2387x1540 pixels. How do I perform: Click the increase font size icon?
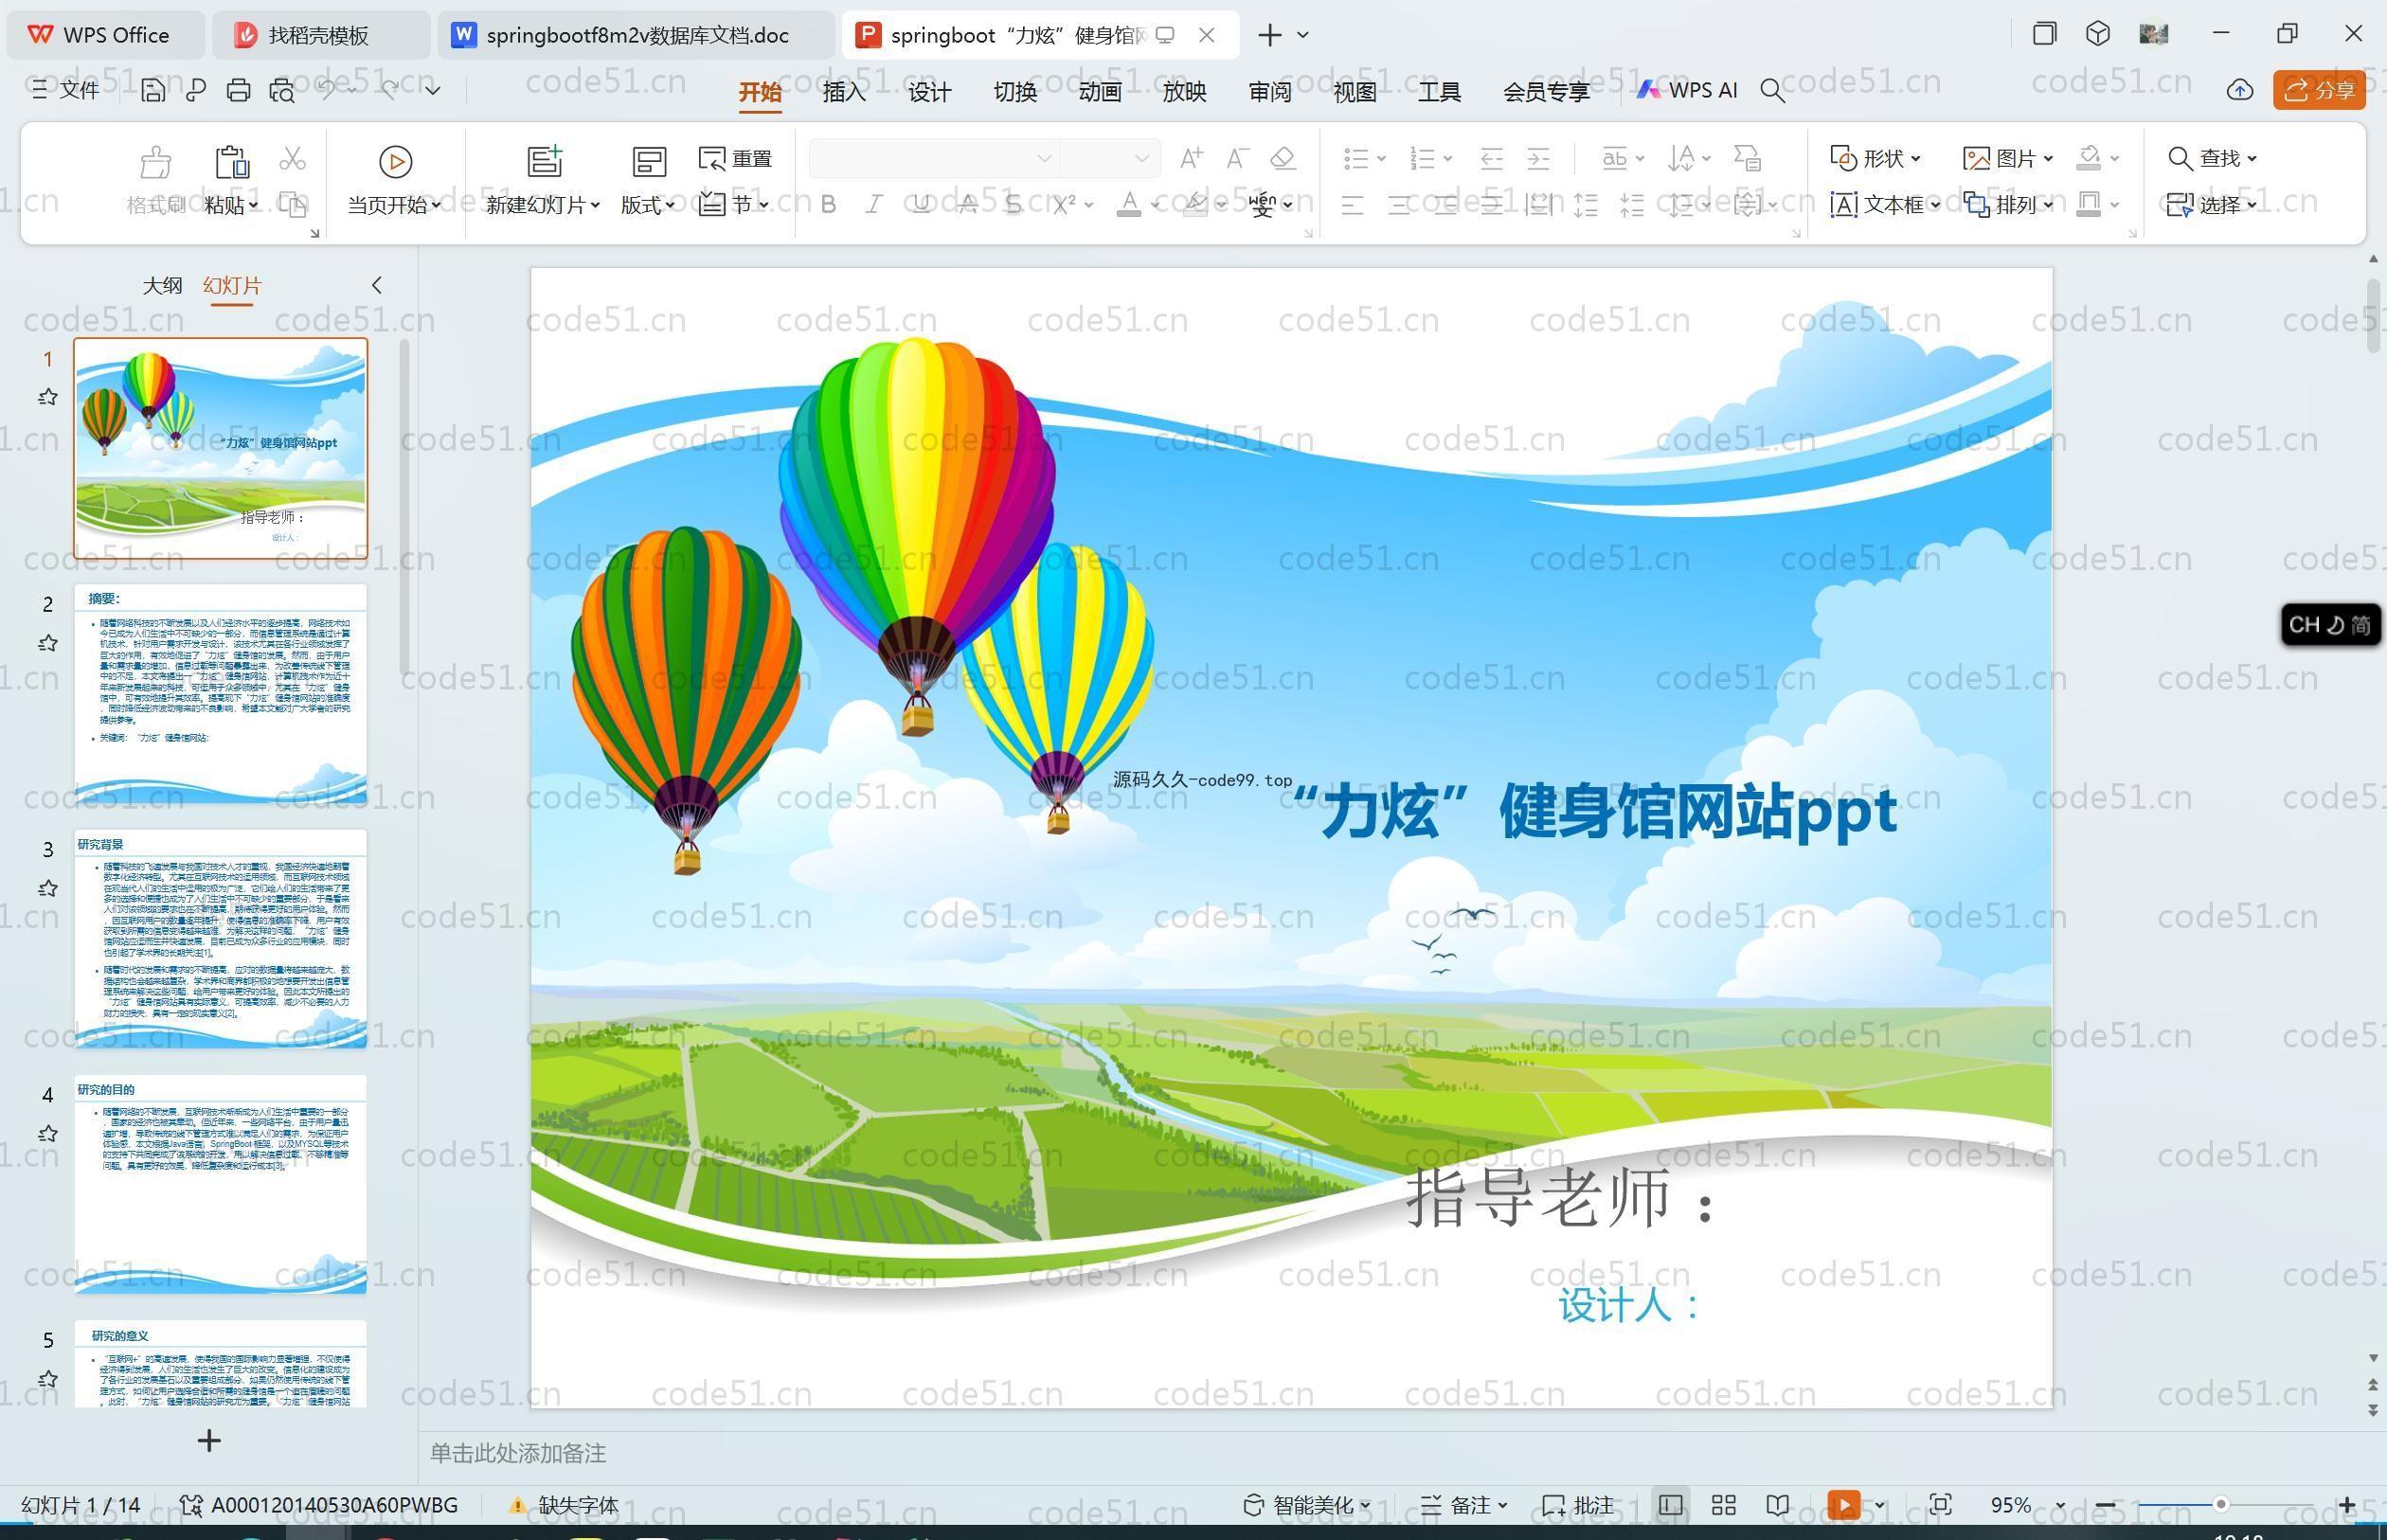[x=1191, y=158]
